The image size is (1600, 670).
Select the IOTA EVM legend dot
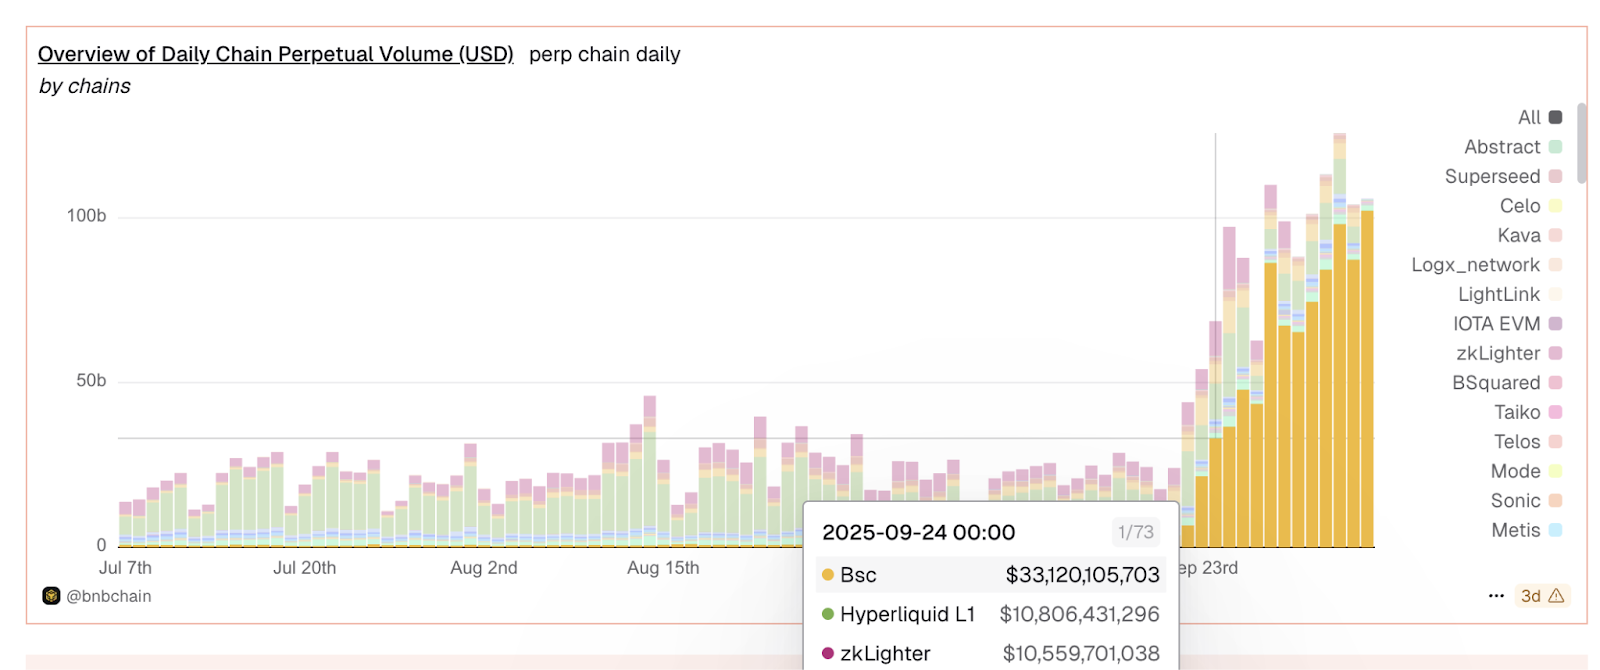(1555, 324)
